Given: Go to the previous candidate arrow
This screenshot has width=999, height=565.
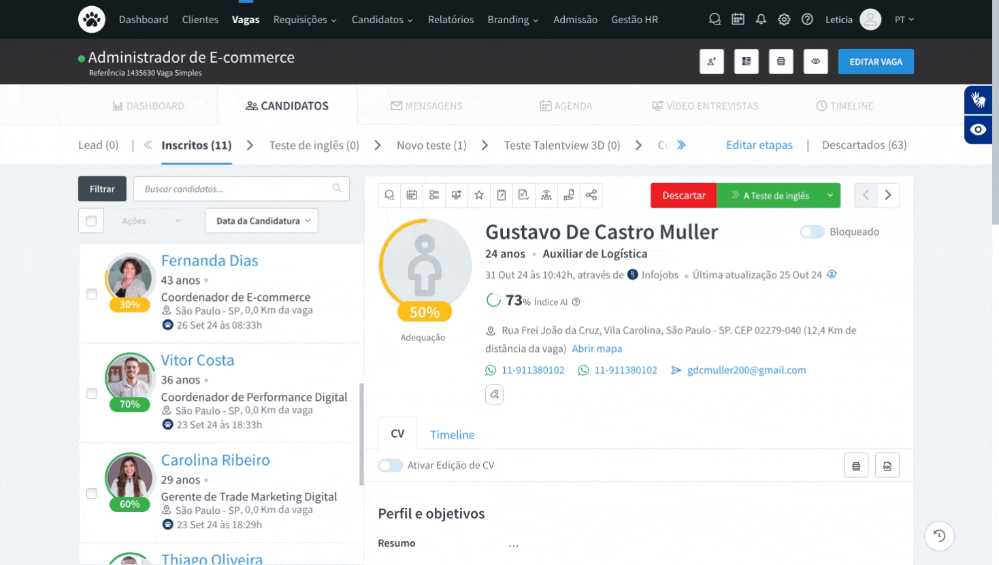Looking at the screenshot, I should pyautogui.click(x=866, y=196).
